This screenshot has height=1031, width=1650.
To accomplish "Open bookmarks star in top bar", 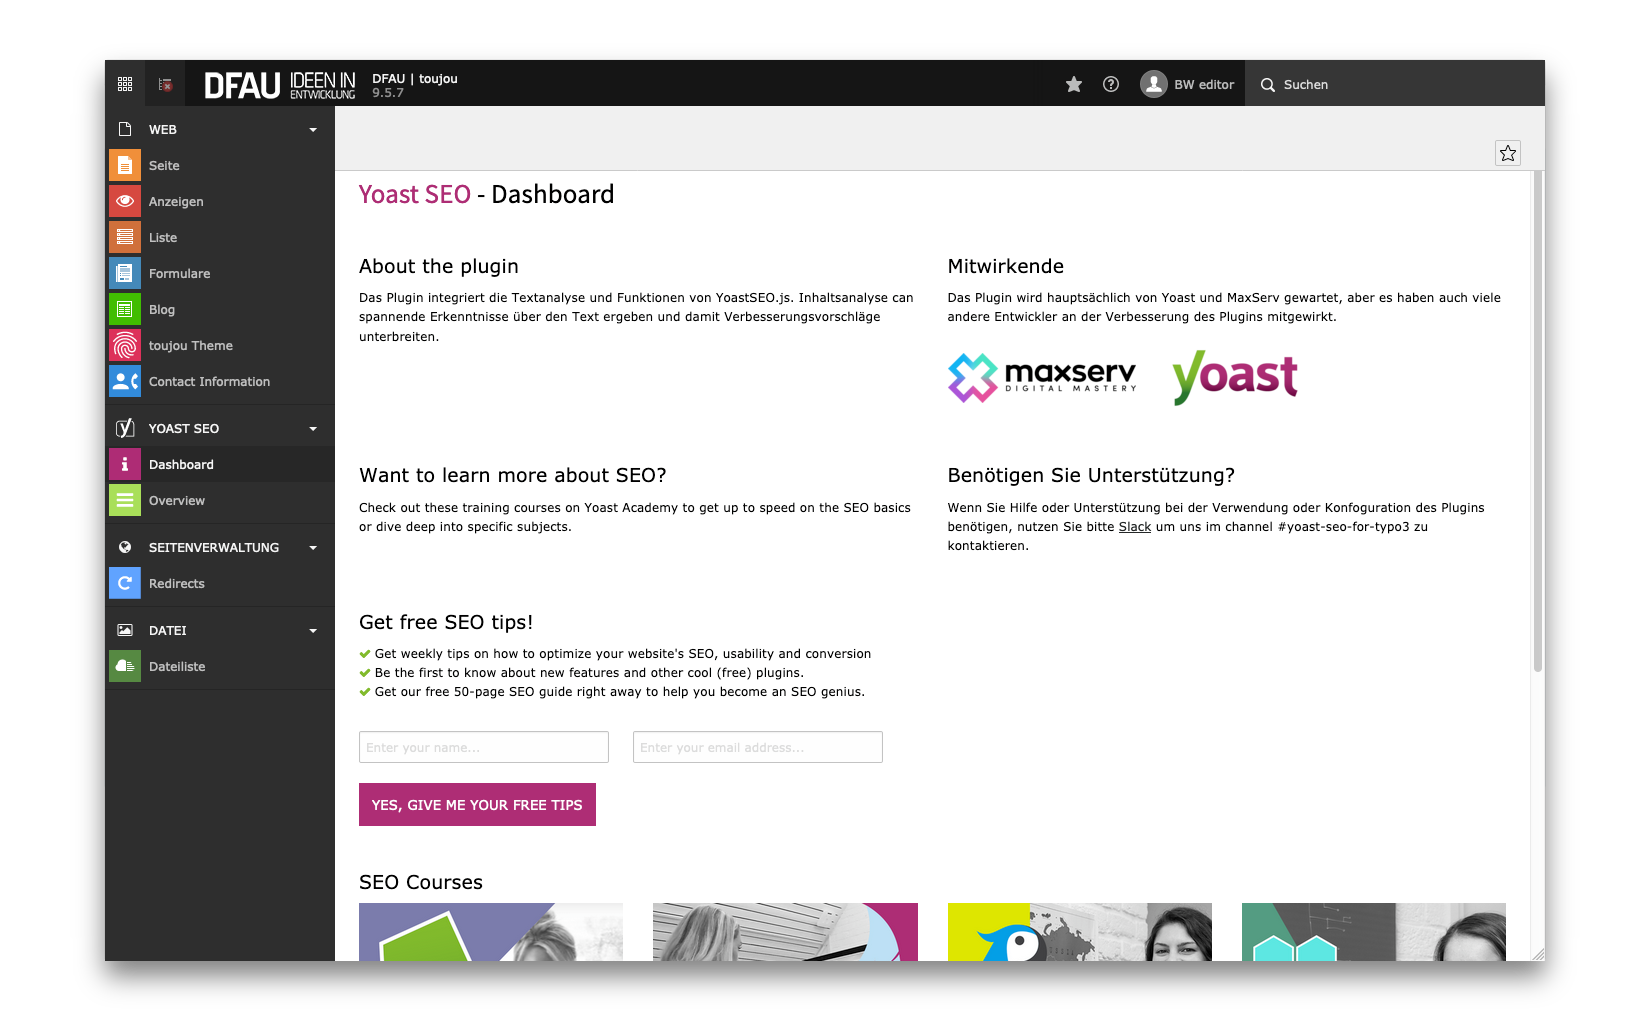I will (x=1074, y=84).
